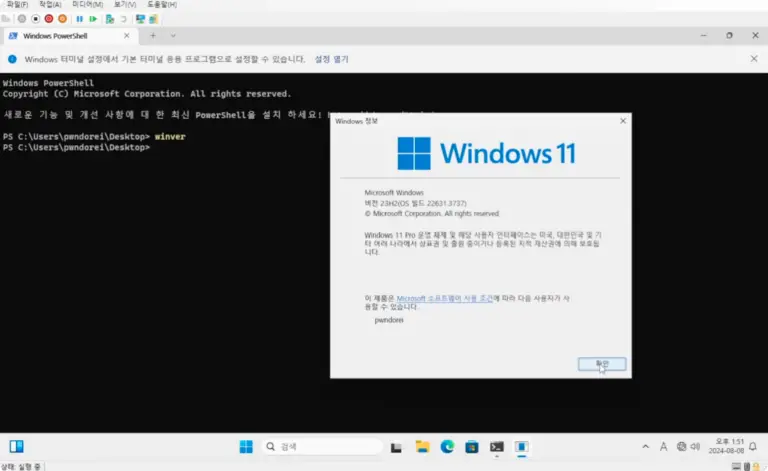The image size is (768, 471).
Task: Close the Windows 정보 dialog
Action: [x=623, y=121]
